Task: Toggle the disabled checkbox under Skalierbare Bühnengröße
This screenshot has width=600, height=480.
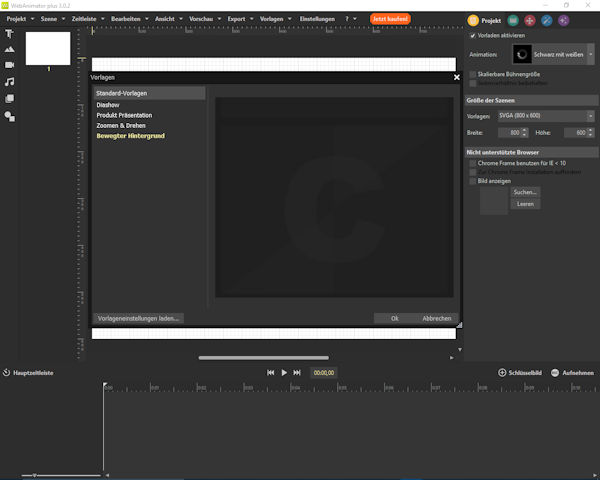Action: point(473,83)
